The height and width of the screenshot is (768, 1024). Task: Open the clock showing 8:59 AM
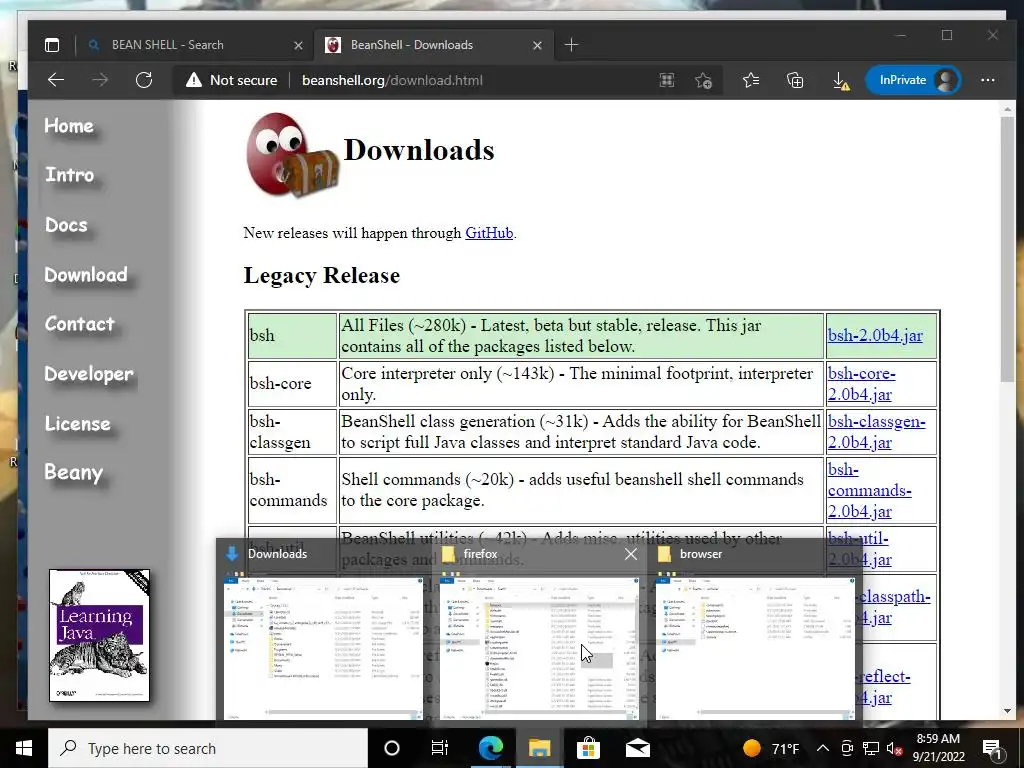(938, 748)
